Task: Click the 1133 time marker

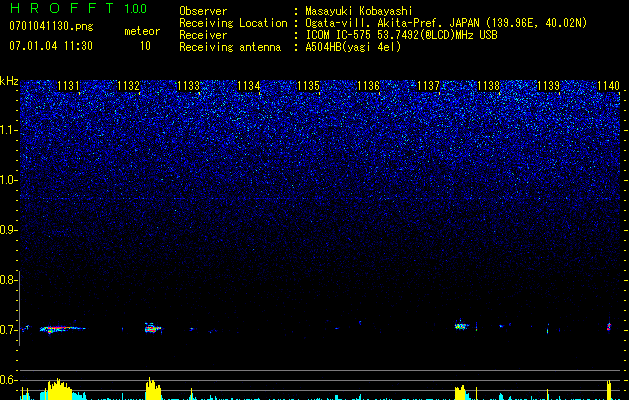Action: pyautogui.click(x=189, y=86)
